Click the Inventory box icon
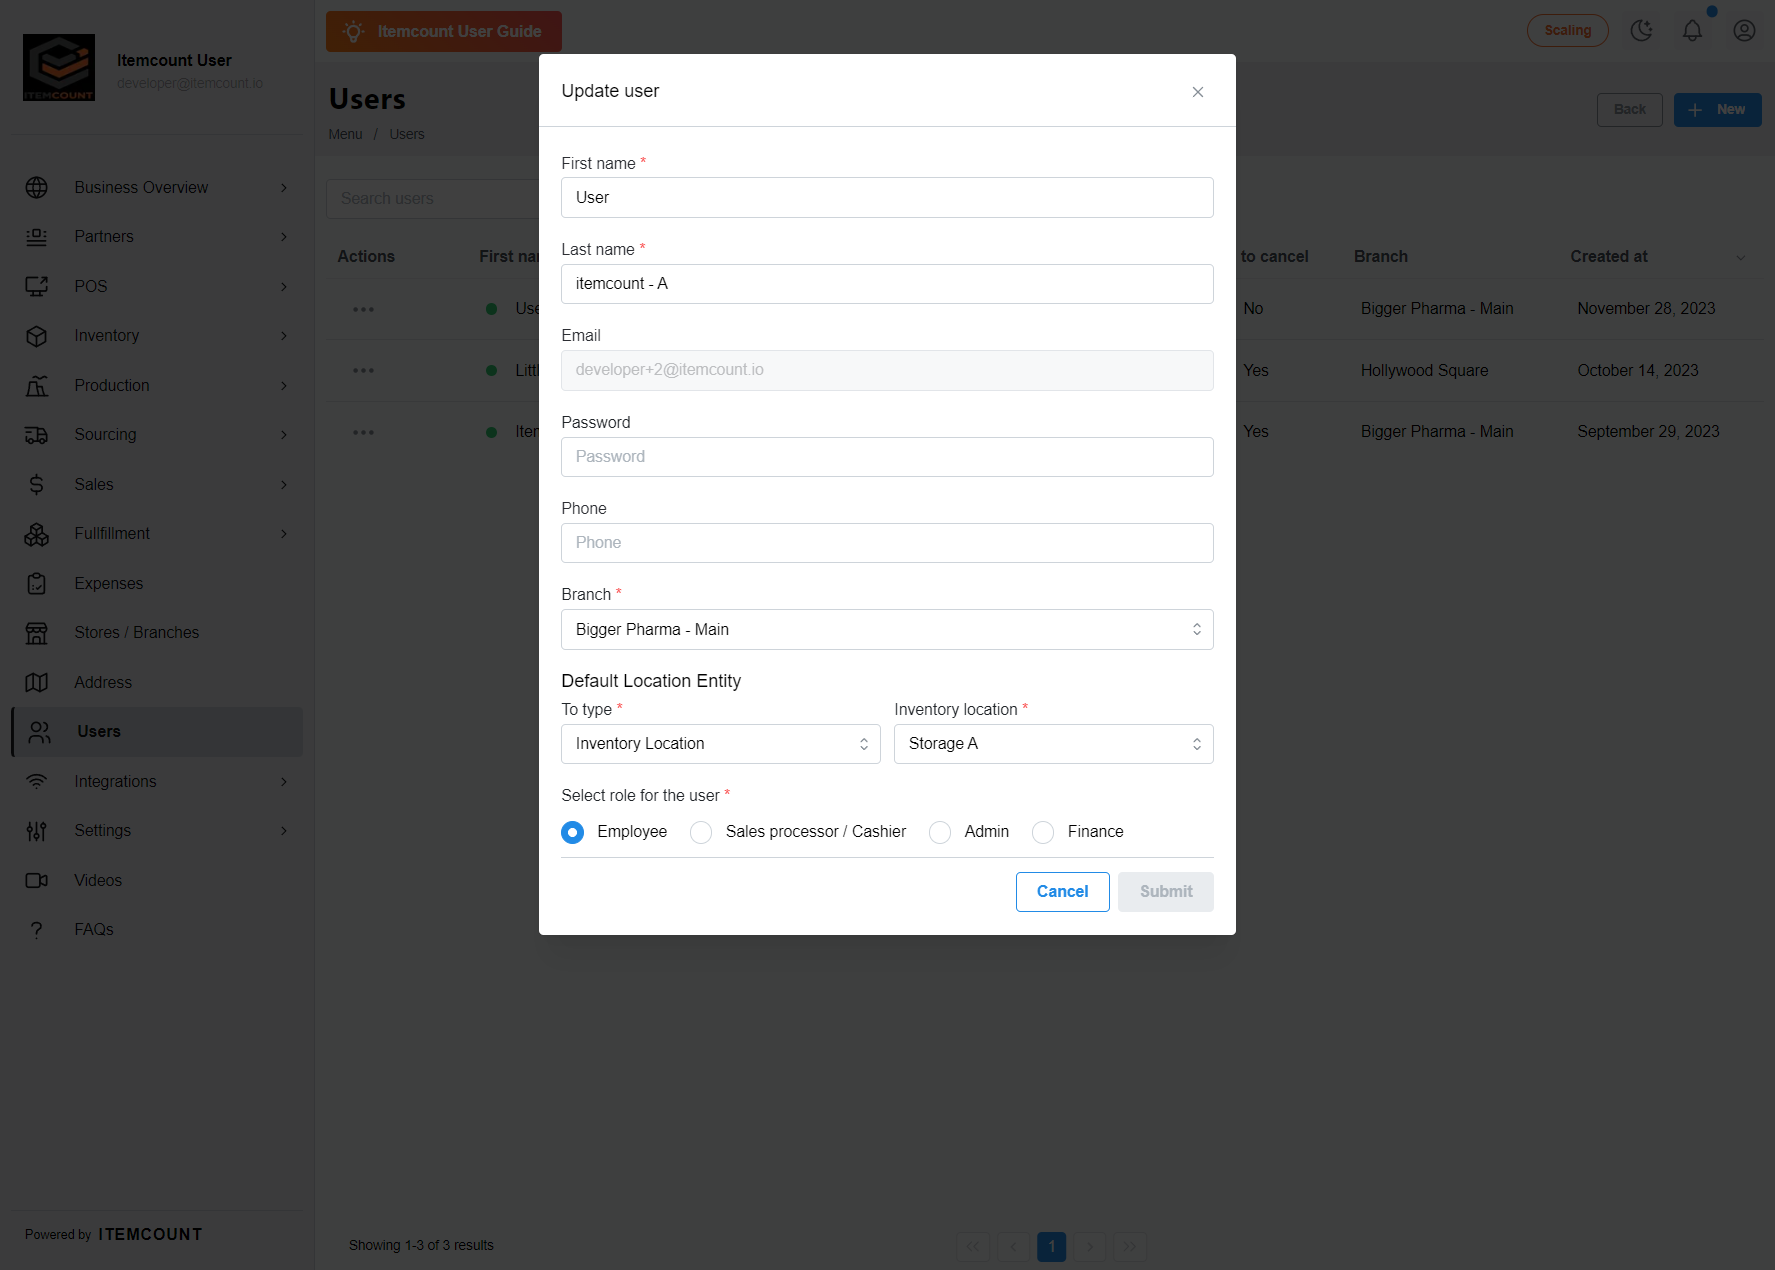Screen dimensions: 1775x1270 (x=37, y=336)
